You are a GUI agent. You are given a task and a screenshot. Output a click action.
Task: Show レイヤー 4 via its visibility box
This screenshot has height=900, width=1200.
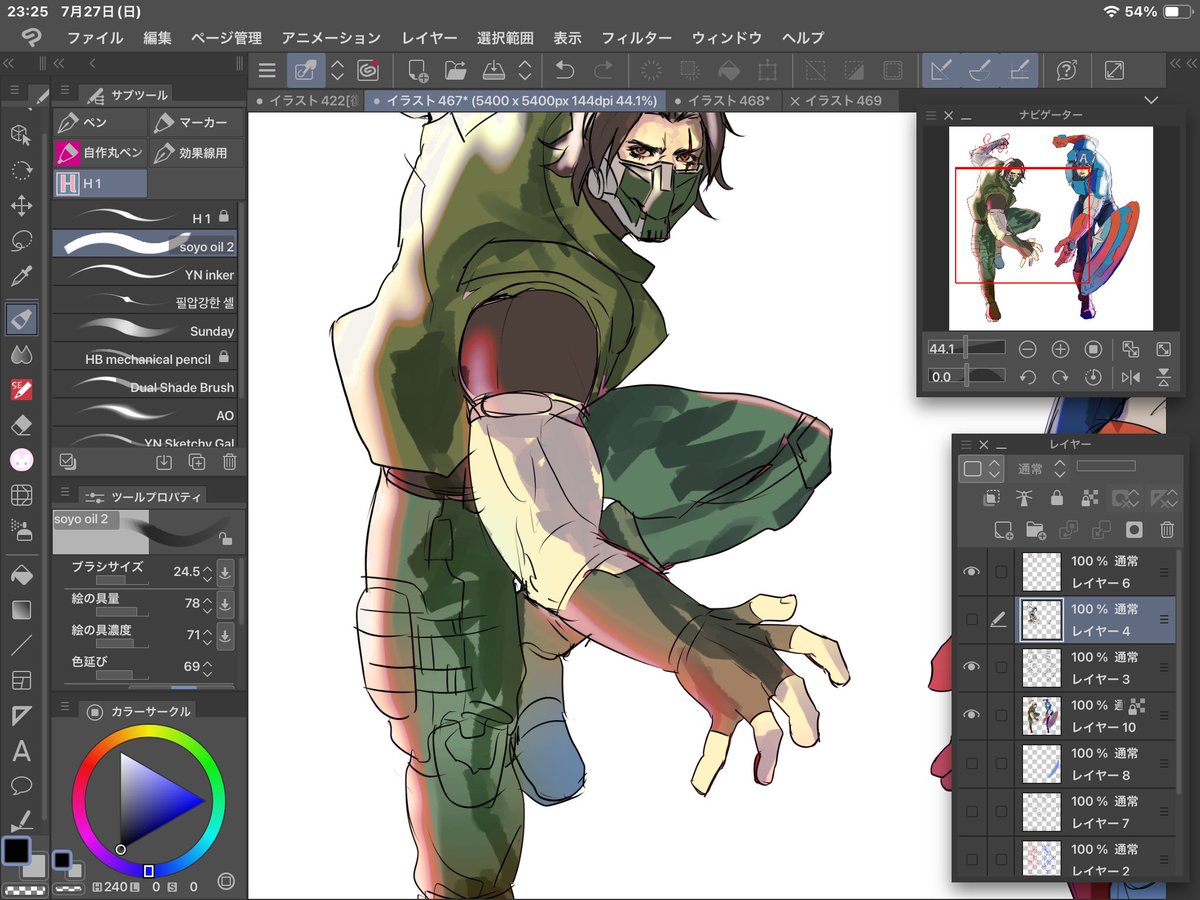coord(970,620)
